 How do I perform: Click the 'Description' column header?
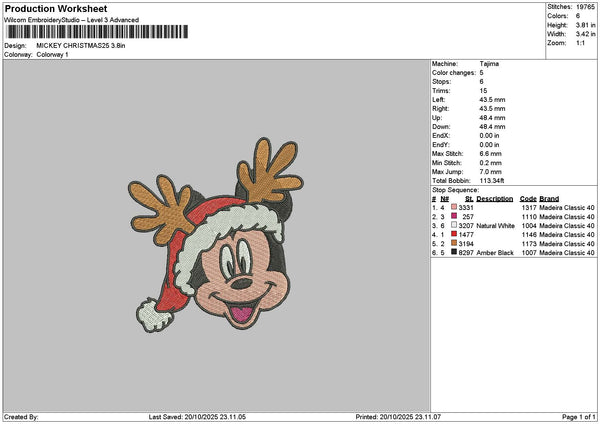(495, 199)
